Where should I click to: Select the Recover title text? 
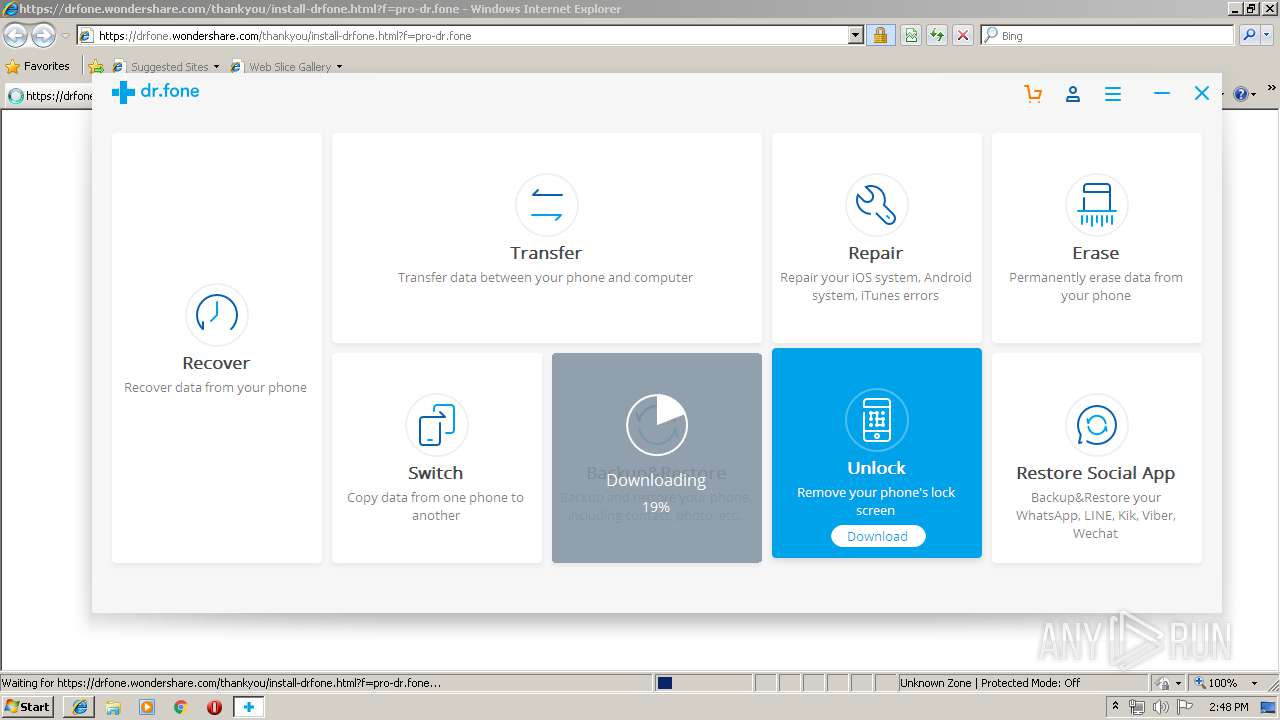tap(216, 363)
